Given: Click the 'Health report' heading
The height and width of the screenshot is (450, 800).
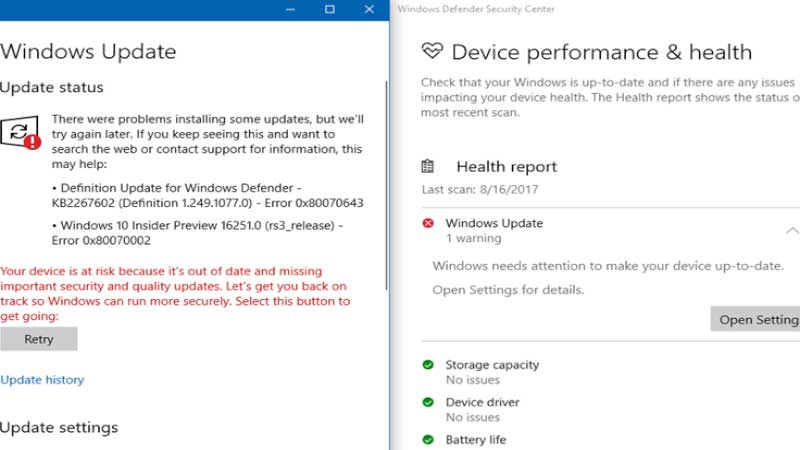Looking at the screenshot, I should click(x=507, y=166).
